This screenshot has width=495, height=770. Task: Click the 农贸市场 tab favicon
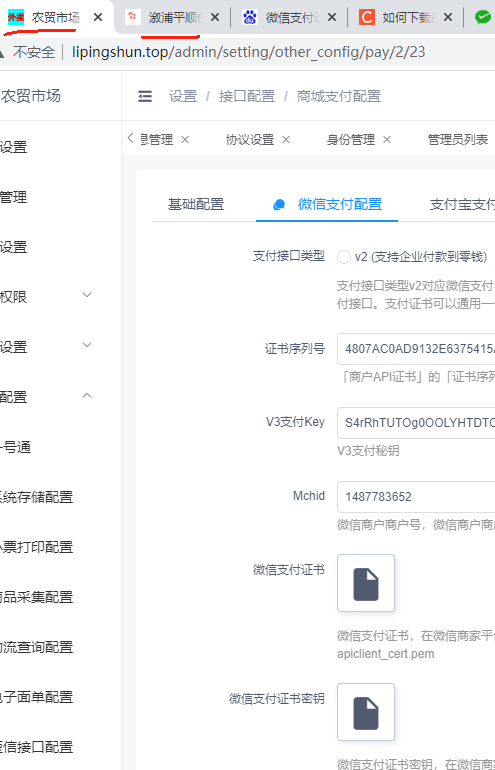point(16,18)
